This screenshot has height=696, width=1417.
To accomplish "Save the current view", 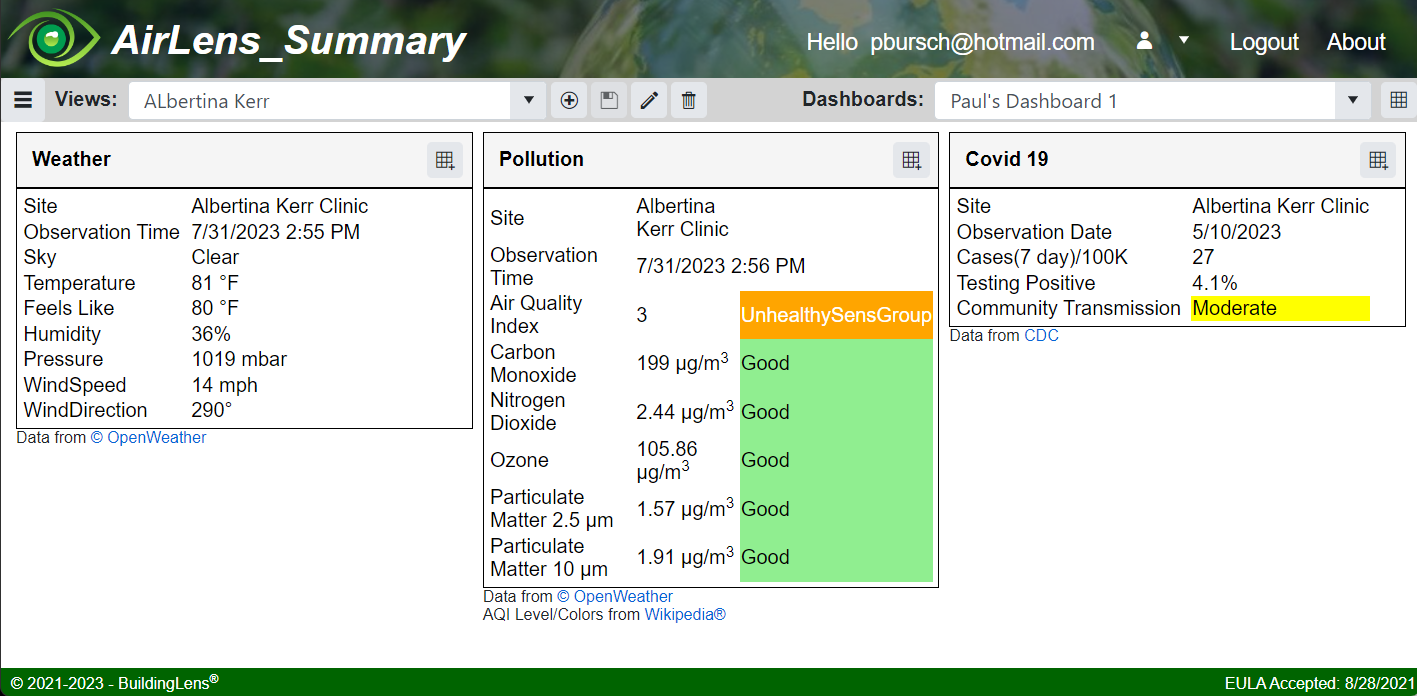I will tap(609, 100).
